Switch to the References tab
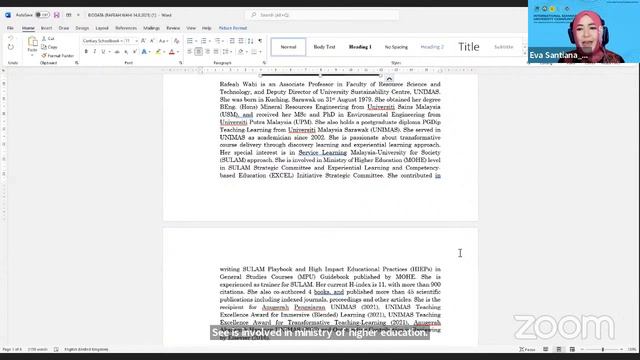640x360 pixels. pyautogui.click(x=126, y=28)
